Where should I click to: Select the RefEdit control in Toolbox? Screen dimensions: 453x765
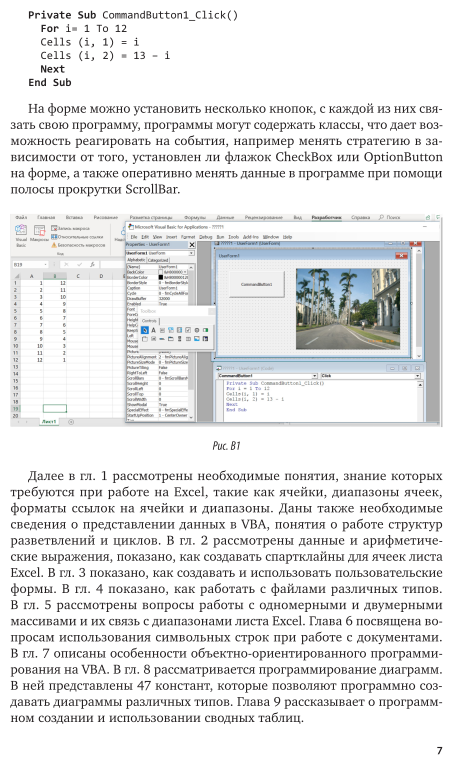coord(206,339)
